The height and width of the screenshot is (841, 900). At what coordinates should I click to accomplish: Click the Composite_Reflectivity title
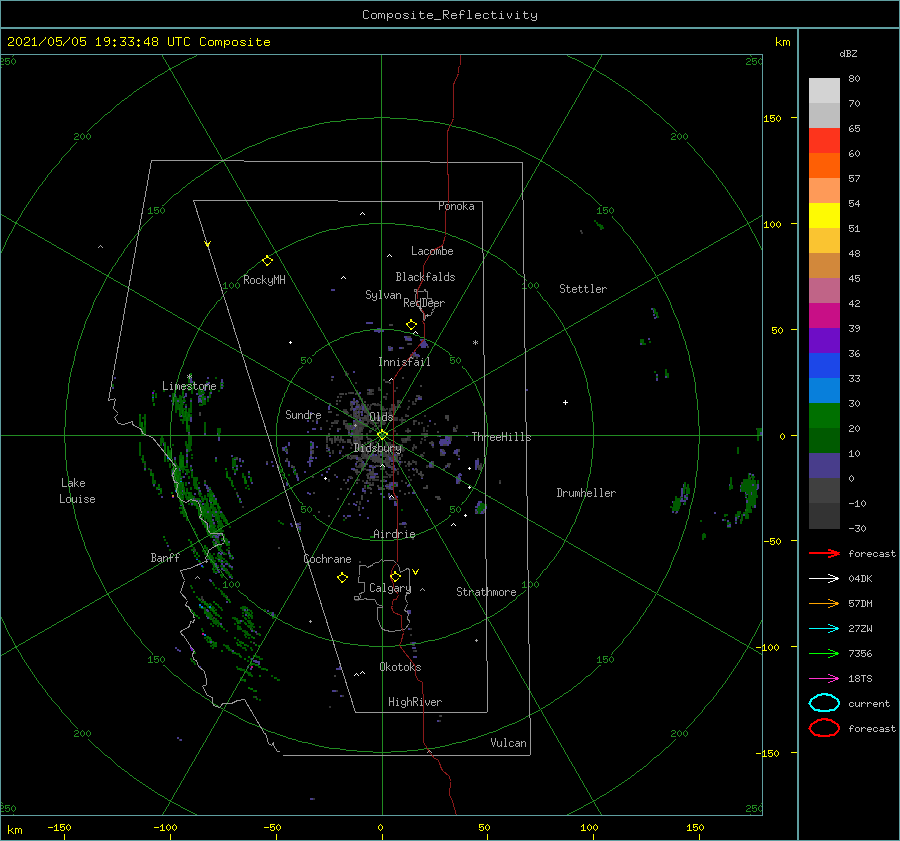(x=450, y=15)
